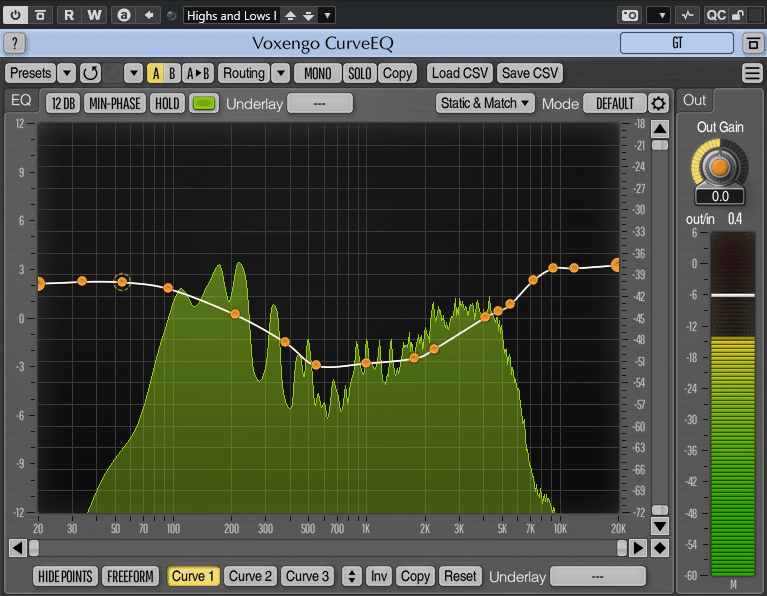Screen dimensions: 767x596
Task: Open the spectrum Mode DEFAULT selector
Action: [x=615, y=104]
